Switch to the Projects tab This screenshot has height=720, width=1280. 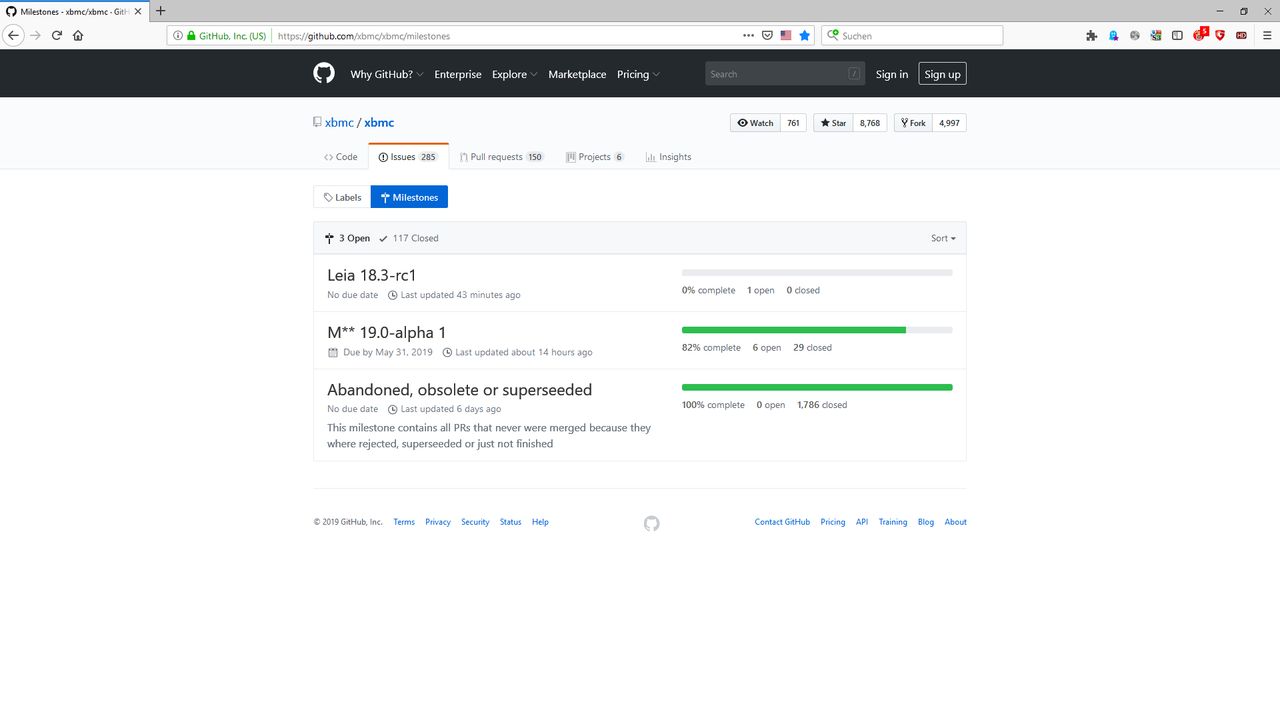click(x=595, y=157)
